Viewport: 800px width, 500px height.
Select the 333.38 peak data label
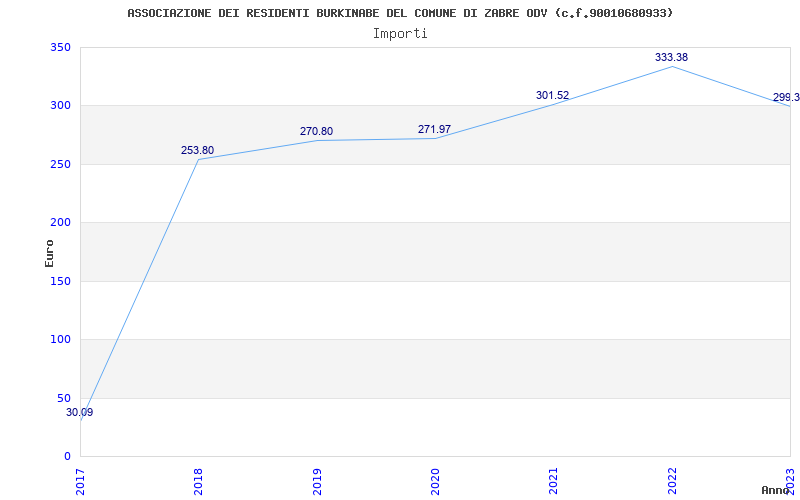click(671, 57)
